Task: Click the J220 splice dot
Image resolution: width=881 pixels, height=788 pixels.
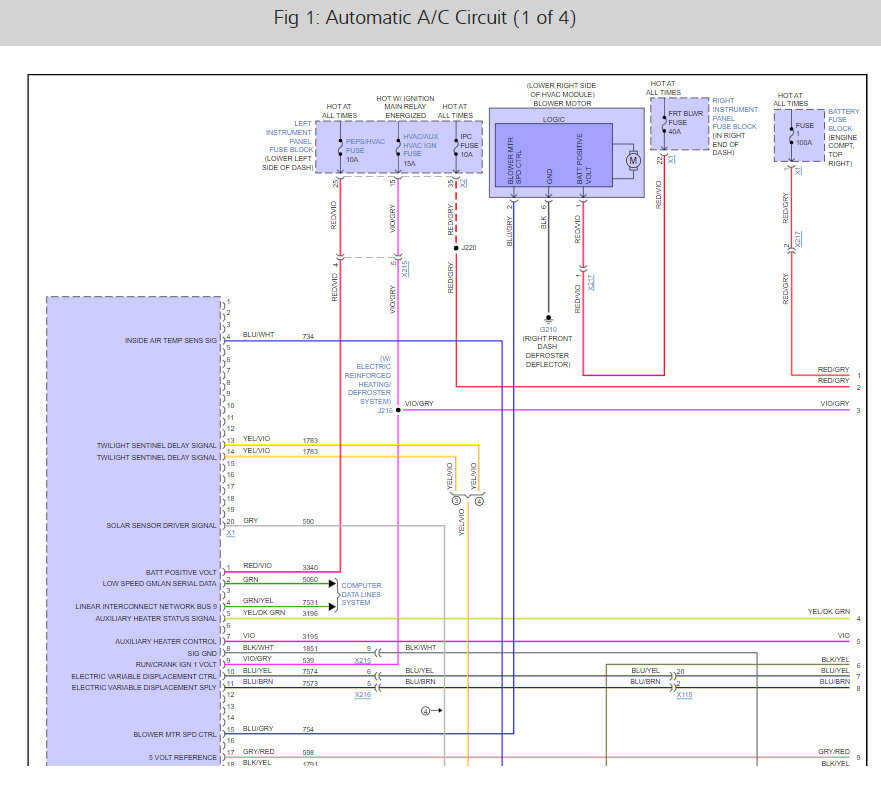Action: 456,248
